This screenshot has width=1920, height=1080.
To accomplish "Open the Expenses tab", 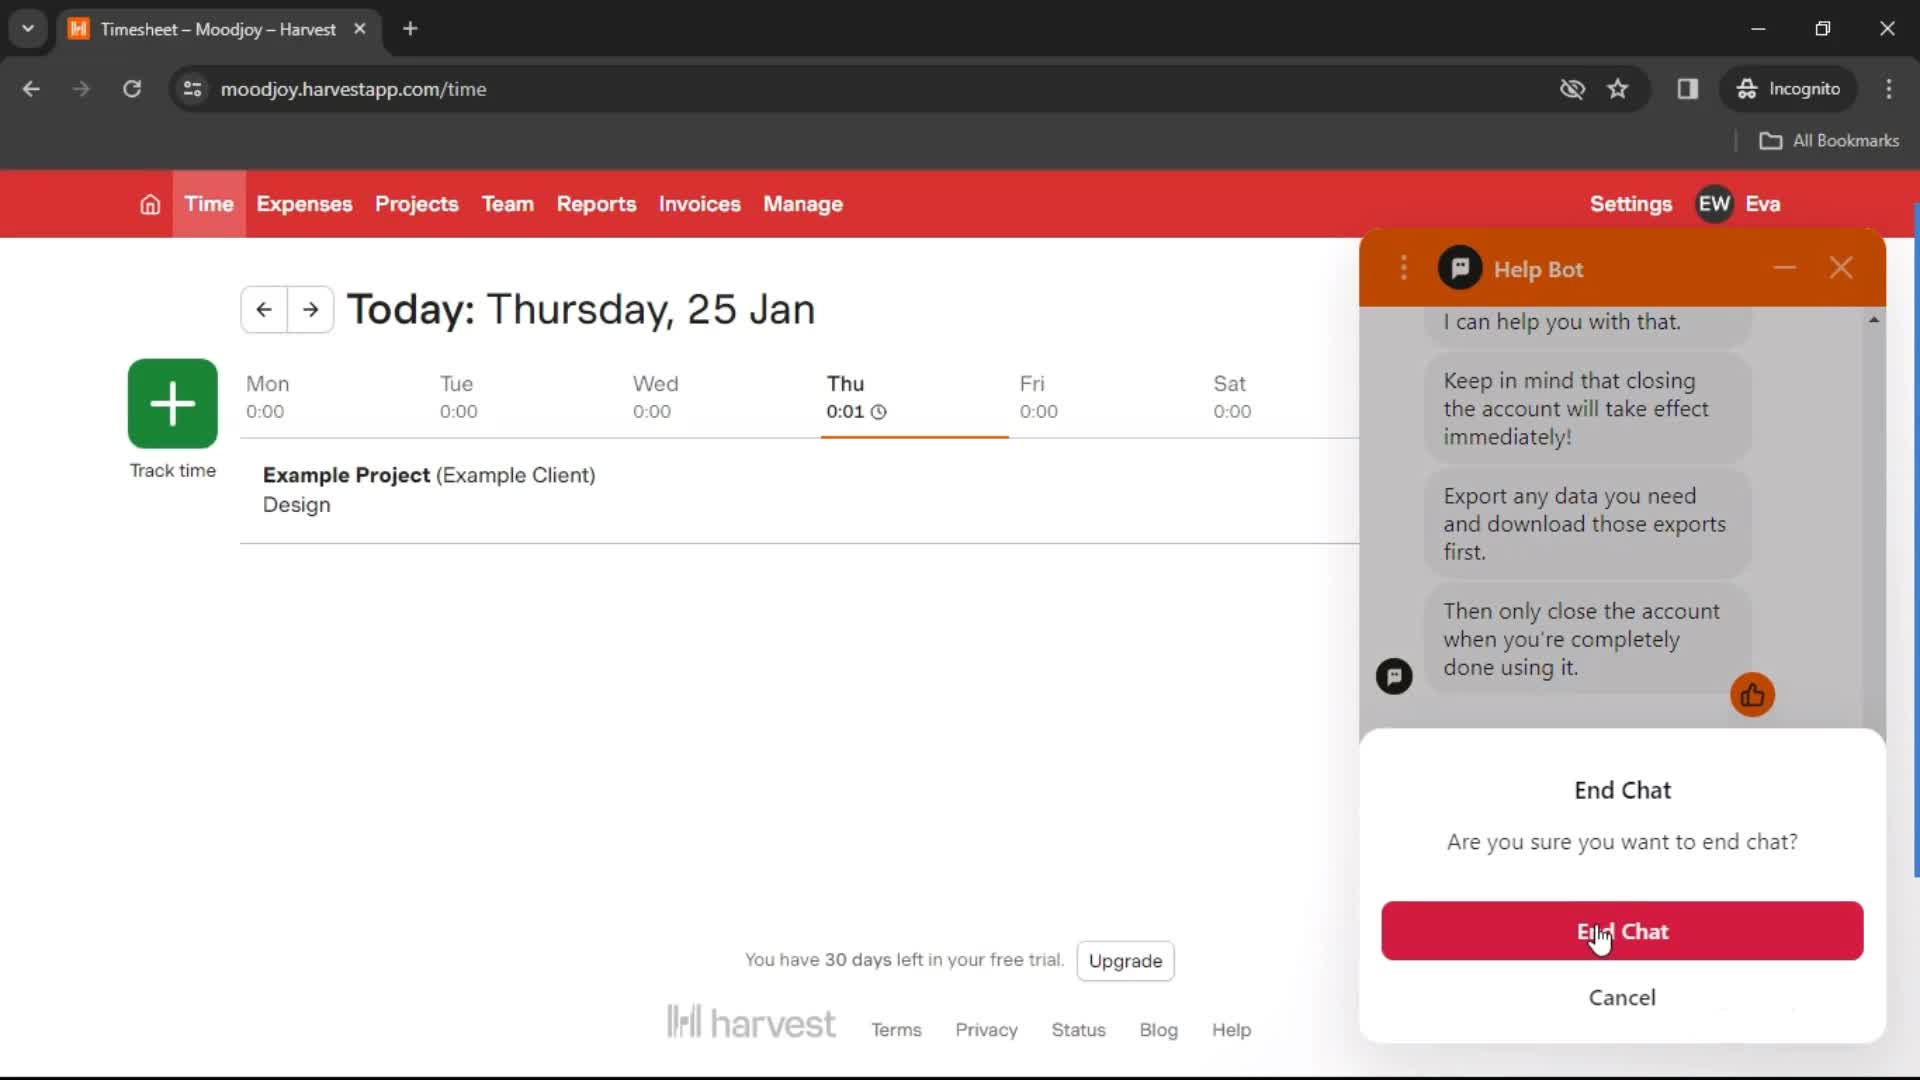I will point(304,204).
